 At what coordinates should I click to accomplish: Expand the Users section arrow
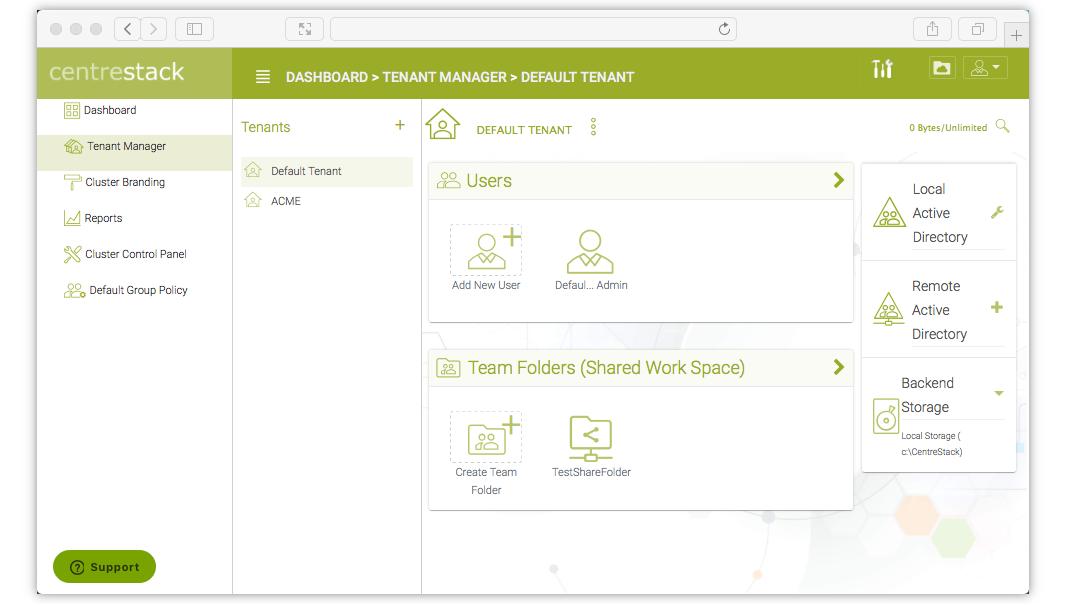click(838, 180)
